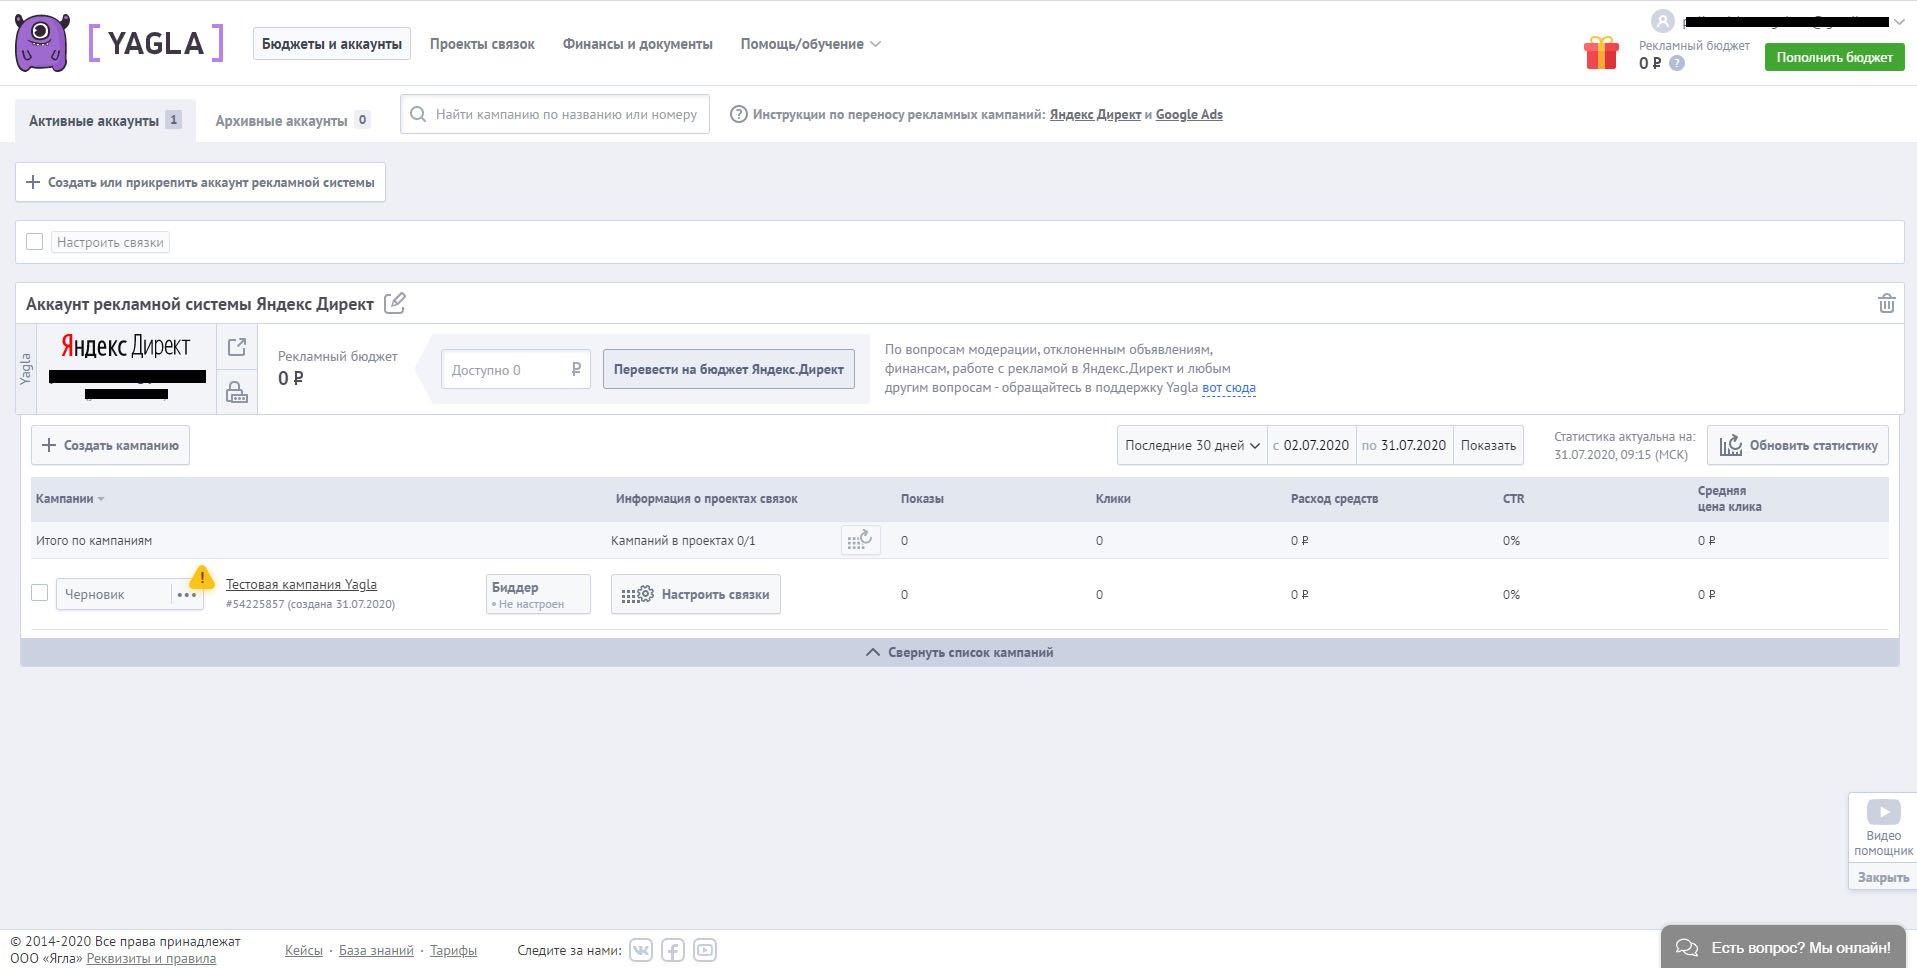Open the Яндекс Директ transfer instructions link
The width and height of the screenshot is (1917, 968).
1095,115
